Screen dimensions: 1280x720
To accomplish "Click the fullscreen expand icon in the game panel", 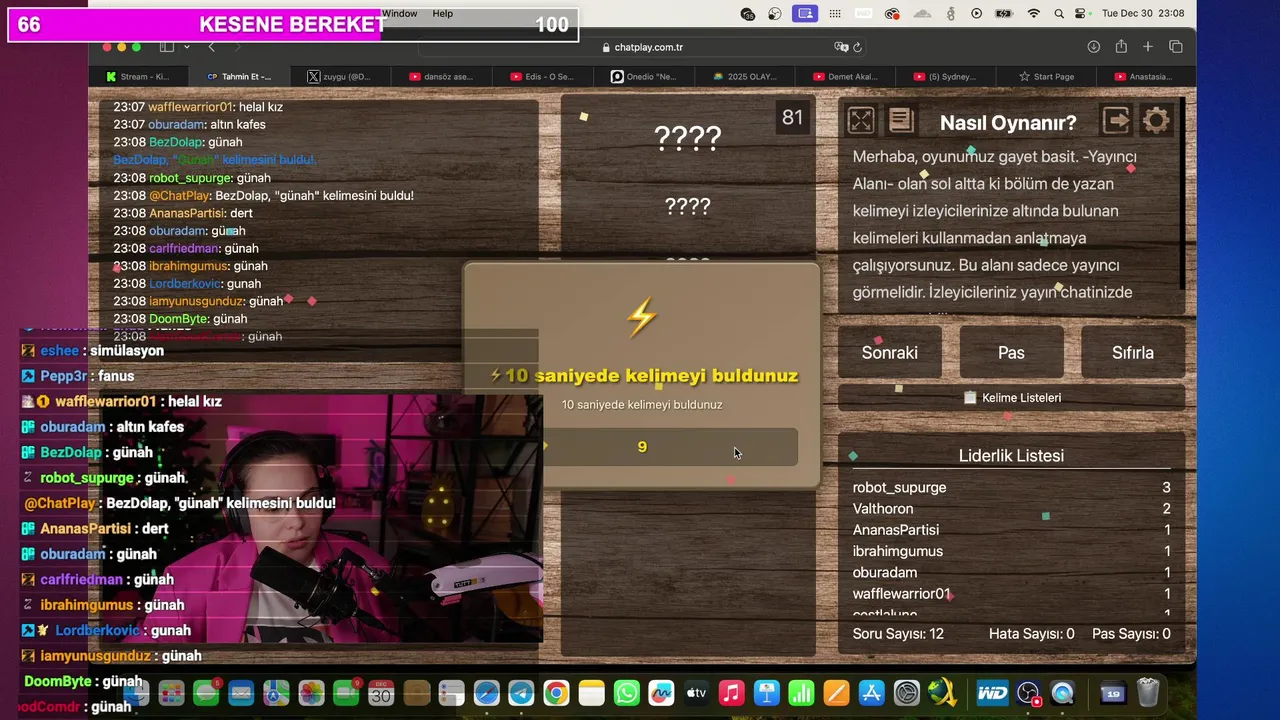I will pyautogui.click(x=861, y=121).
